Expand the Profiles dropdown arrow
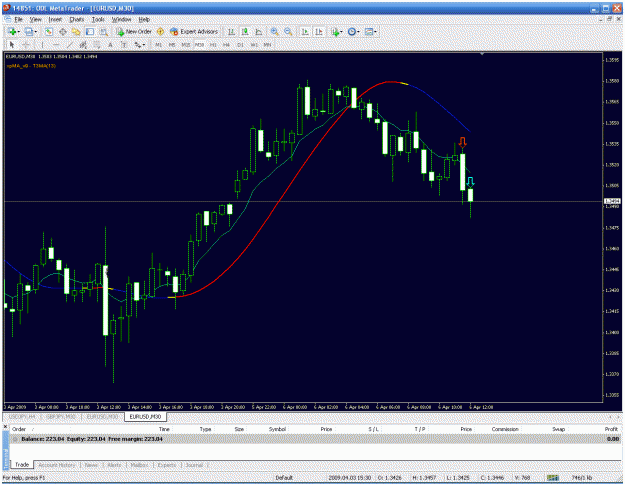 (x=35, y=32)
